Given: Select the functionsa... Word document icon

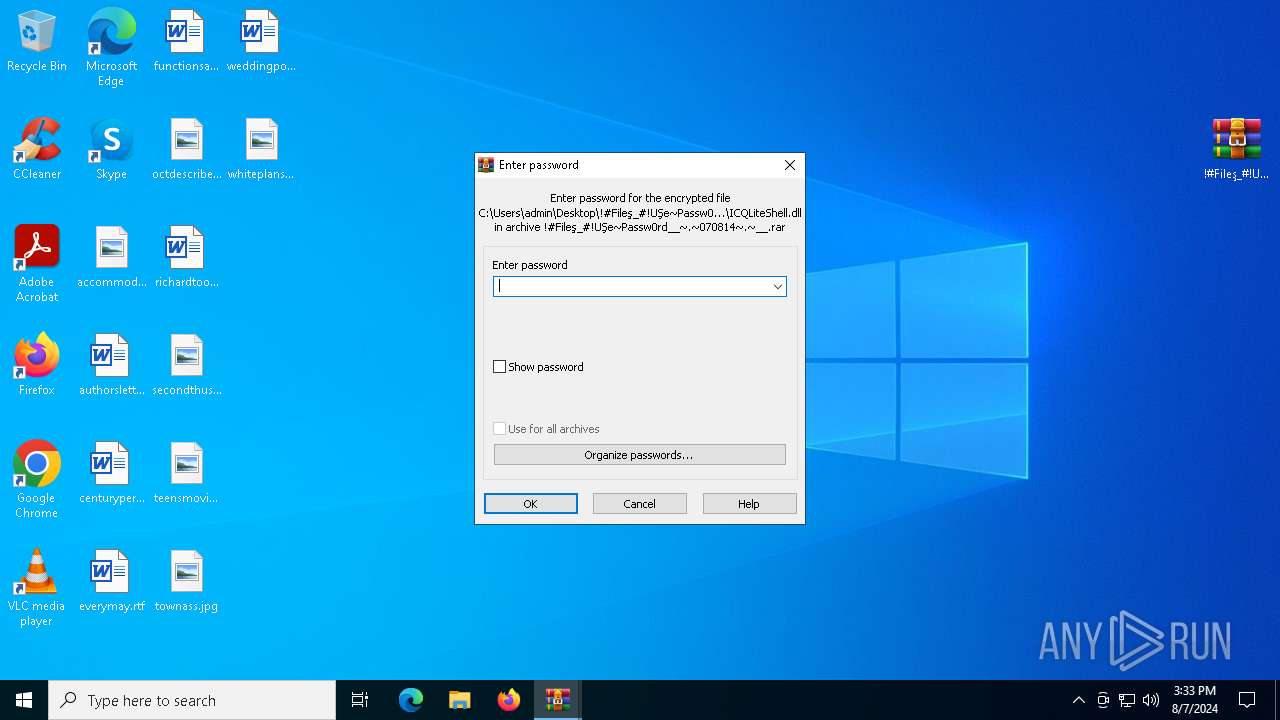Looking at the screenshot, I should 186,42.
